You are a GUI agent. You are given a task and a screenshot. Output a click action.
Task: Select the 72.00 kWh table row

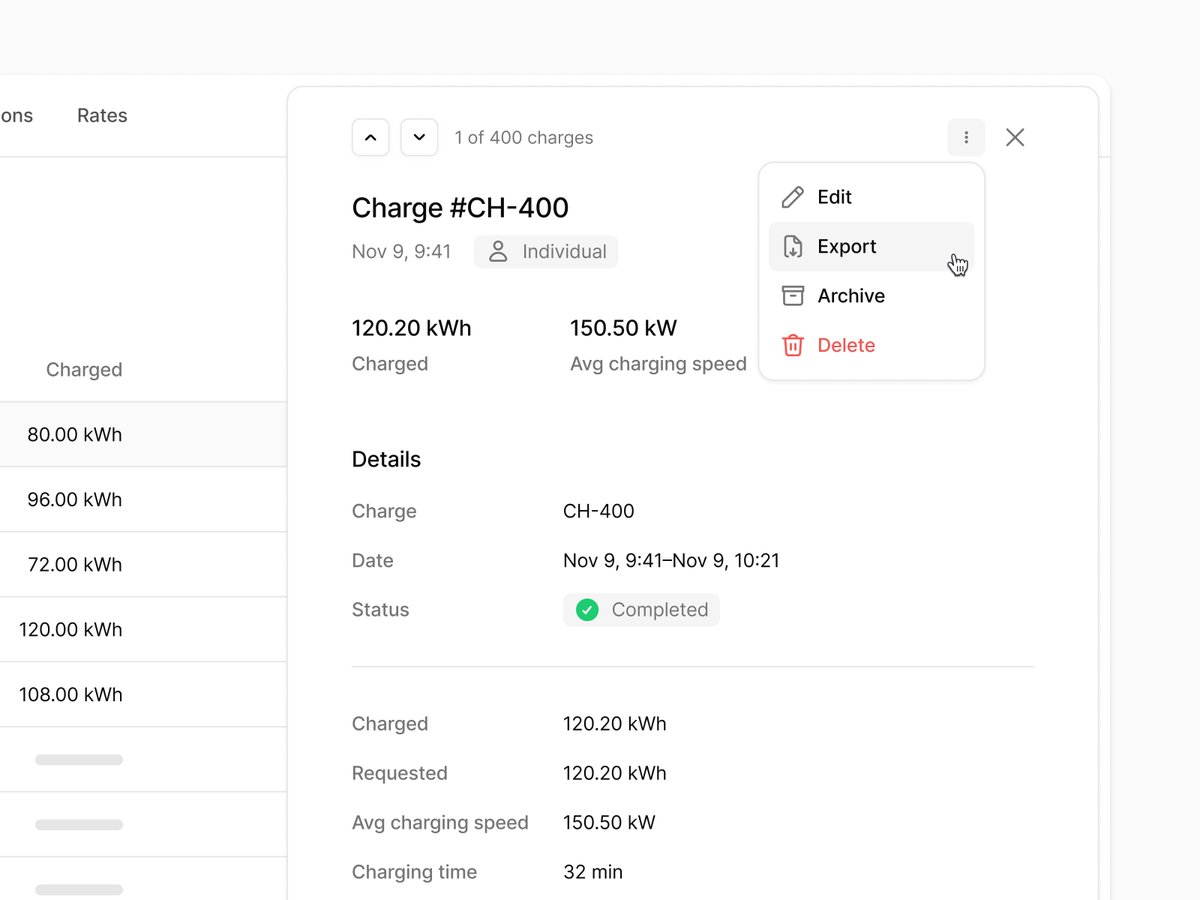click(143, 564)
